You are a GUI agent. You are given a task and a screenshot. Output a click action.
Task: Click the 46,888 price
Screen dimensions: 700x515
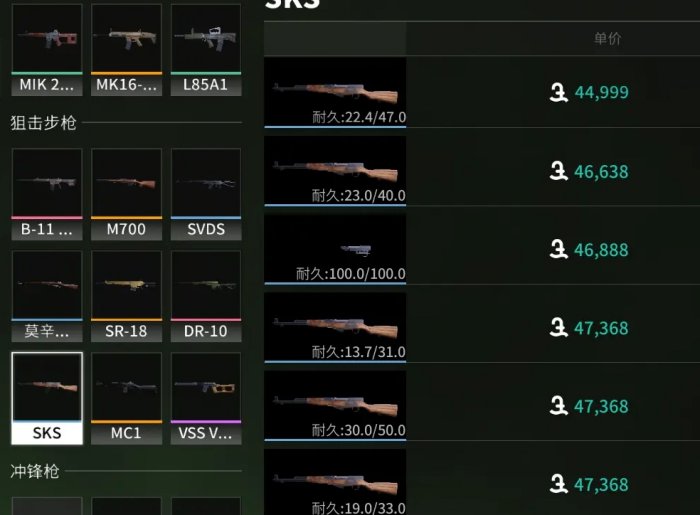[601, 250]
